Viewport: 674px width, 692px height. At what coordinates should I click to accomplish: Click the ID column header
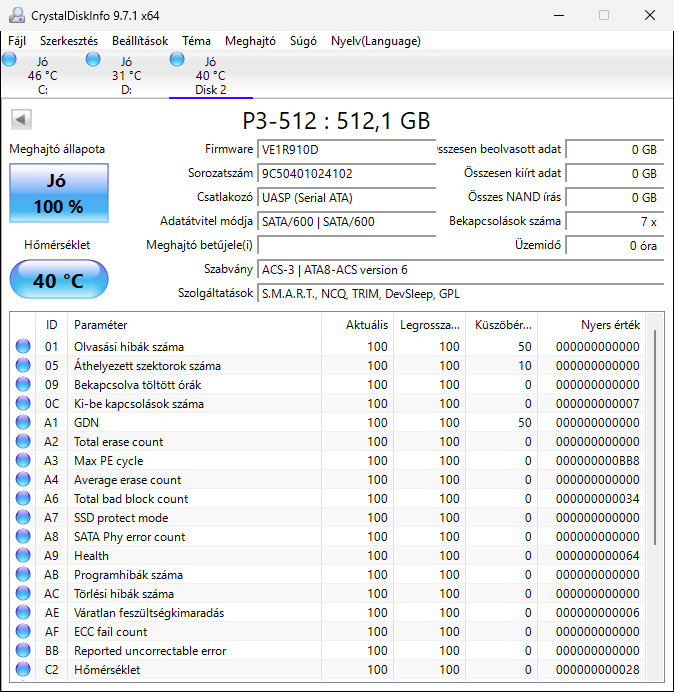[52, 325]
